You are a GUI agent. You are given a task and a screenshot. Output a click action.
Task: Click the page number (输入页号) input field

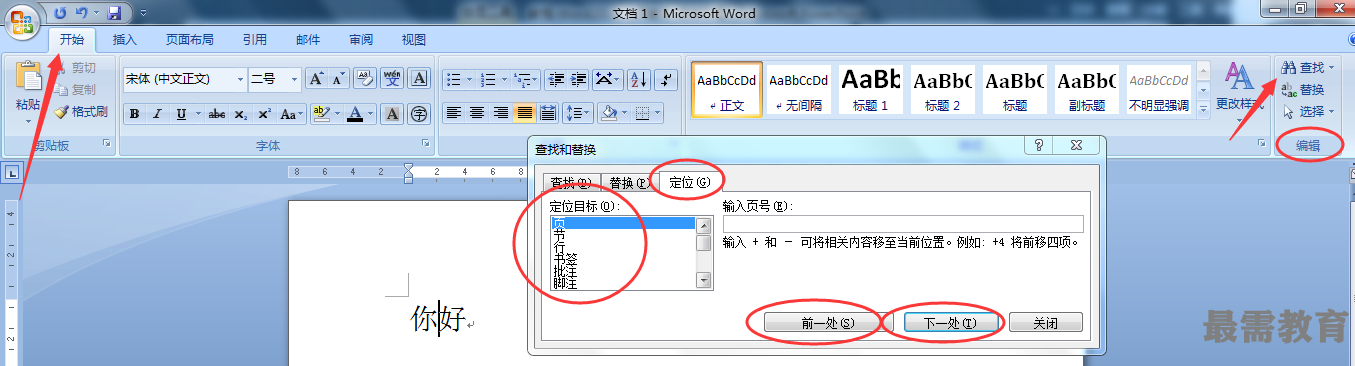pyautogui.click(x=903, y=224)
